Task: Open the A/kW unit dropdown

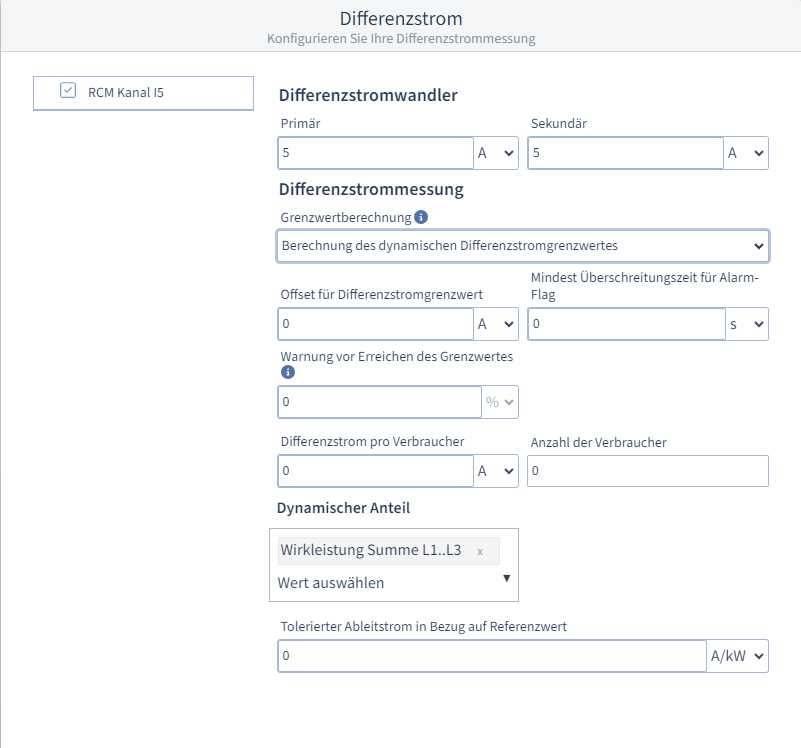Action: [x=738, y=655]
